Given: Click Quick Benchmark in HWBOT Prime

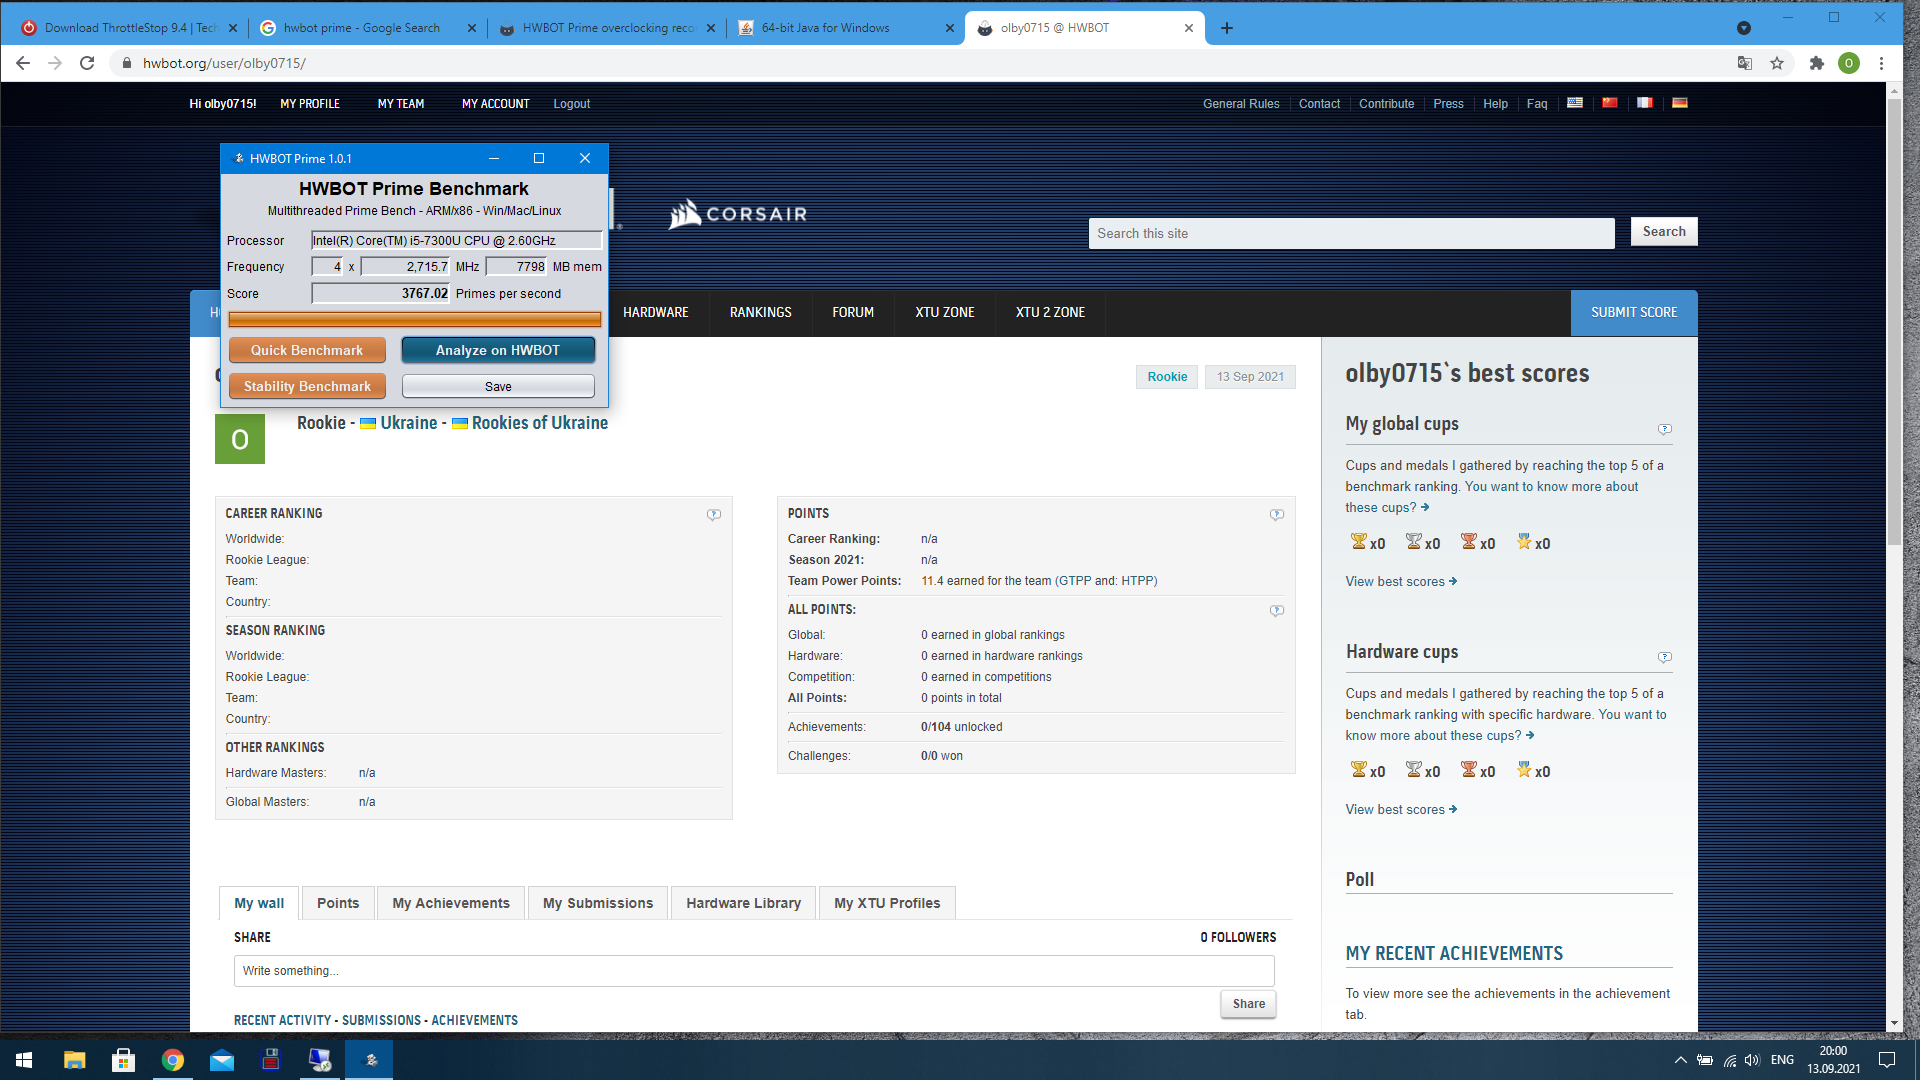Looking at the screenshot, I should pyautogui.click(x=307, y=350).
